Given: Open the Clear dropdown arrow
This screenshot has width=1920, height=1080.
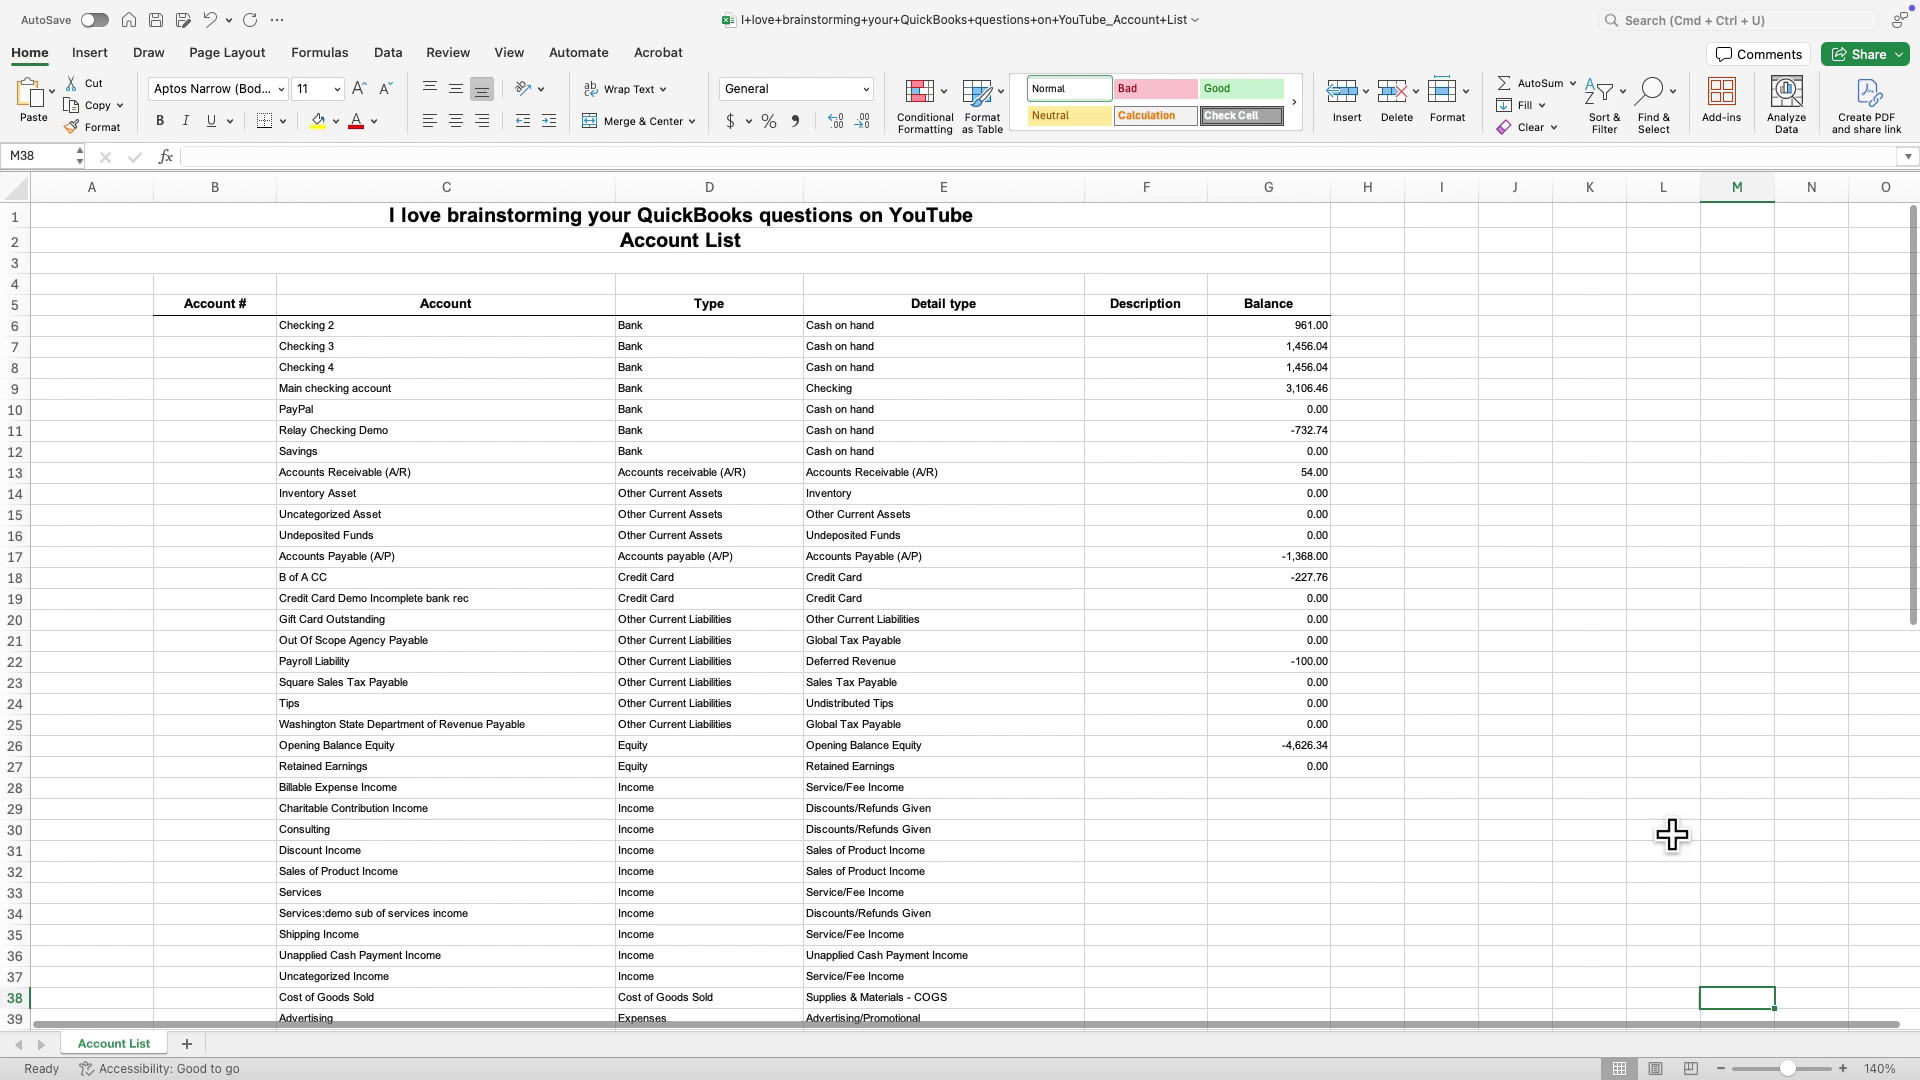Looking at the screenshot, I should [1554, 128].
